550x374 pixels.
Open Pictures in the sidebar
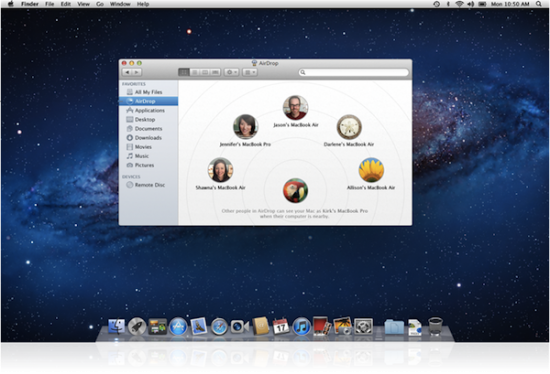coord(148,165)
